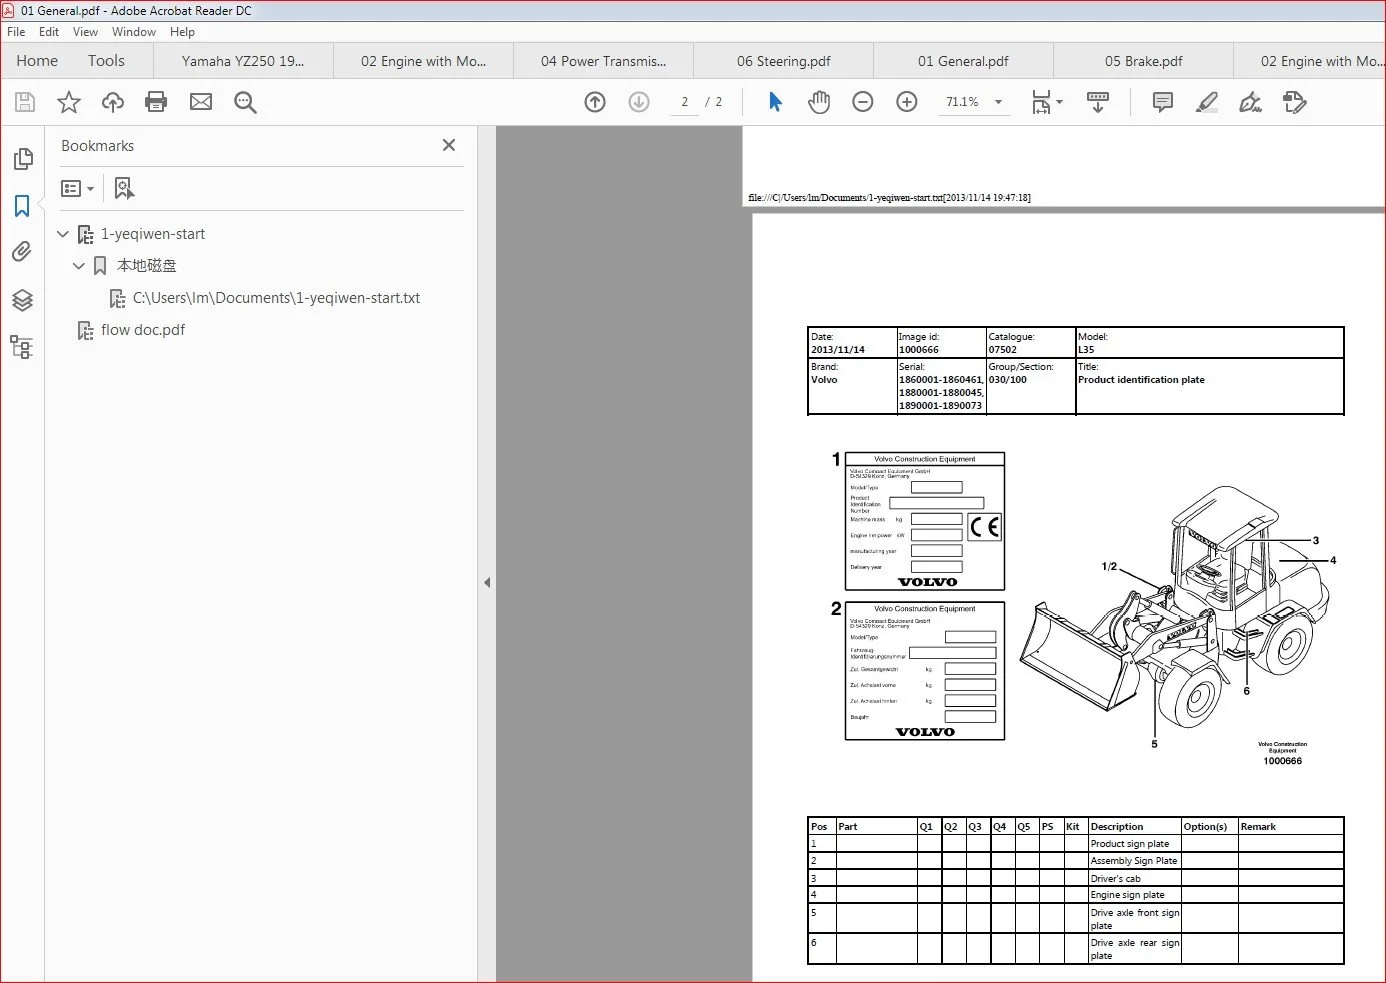Open the Edit menu

[49, 32]
